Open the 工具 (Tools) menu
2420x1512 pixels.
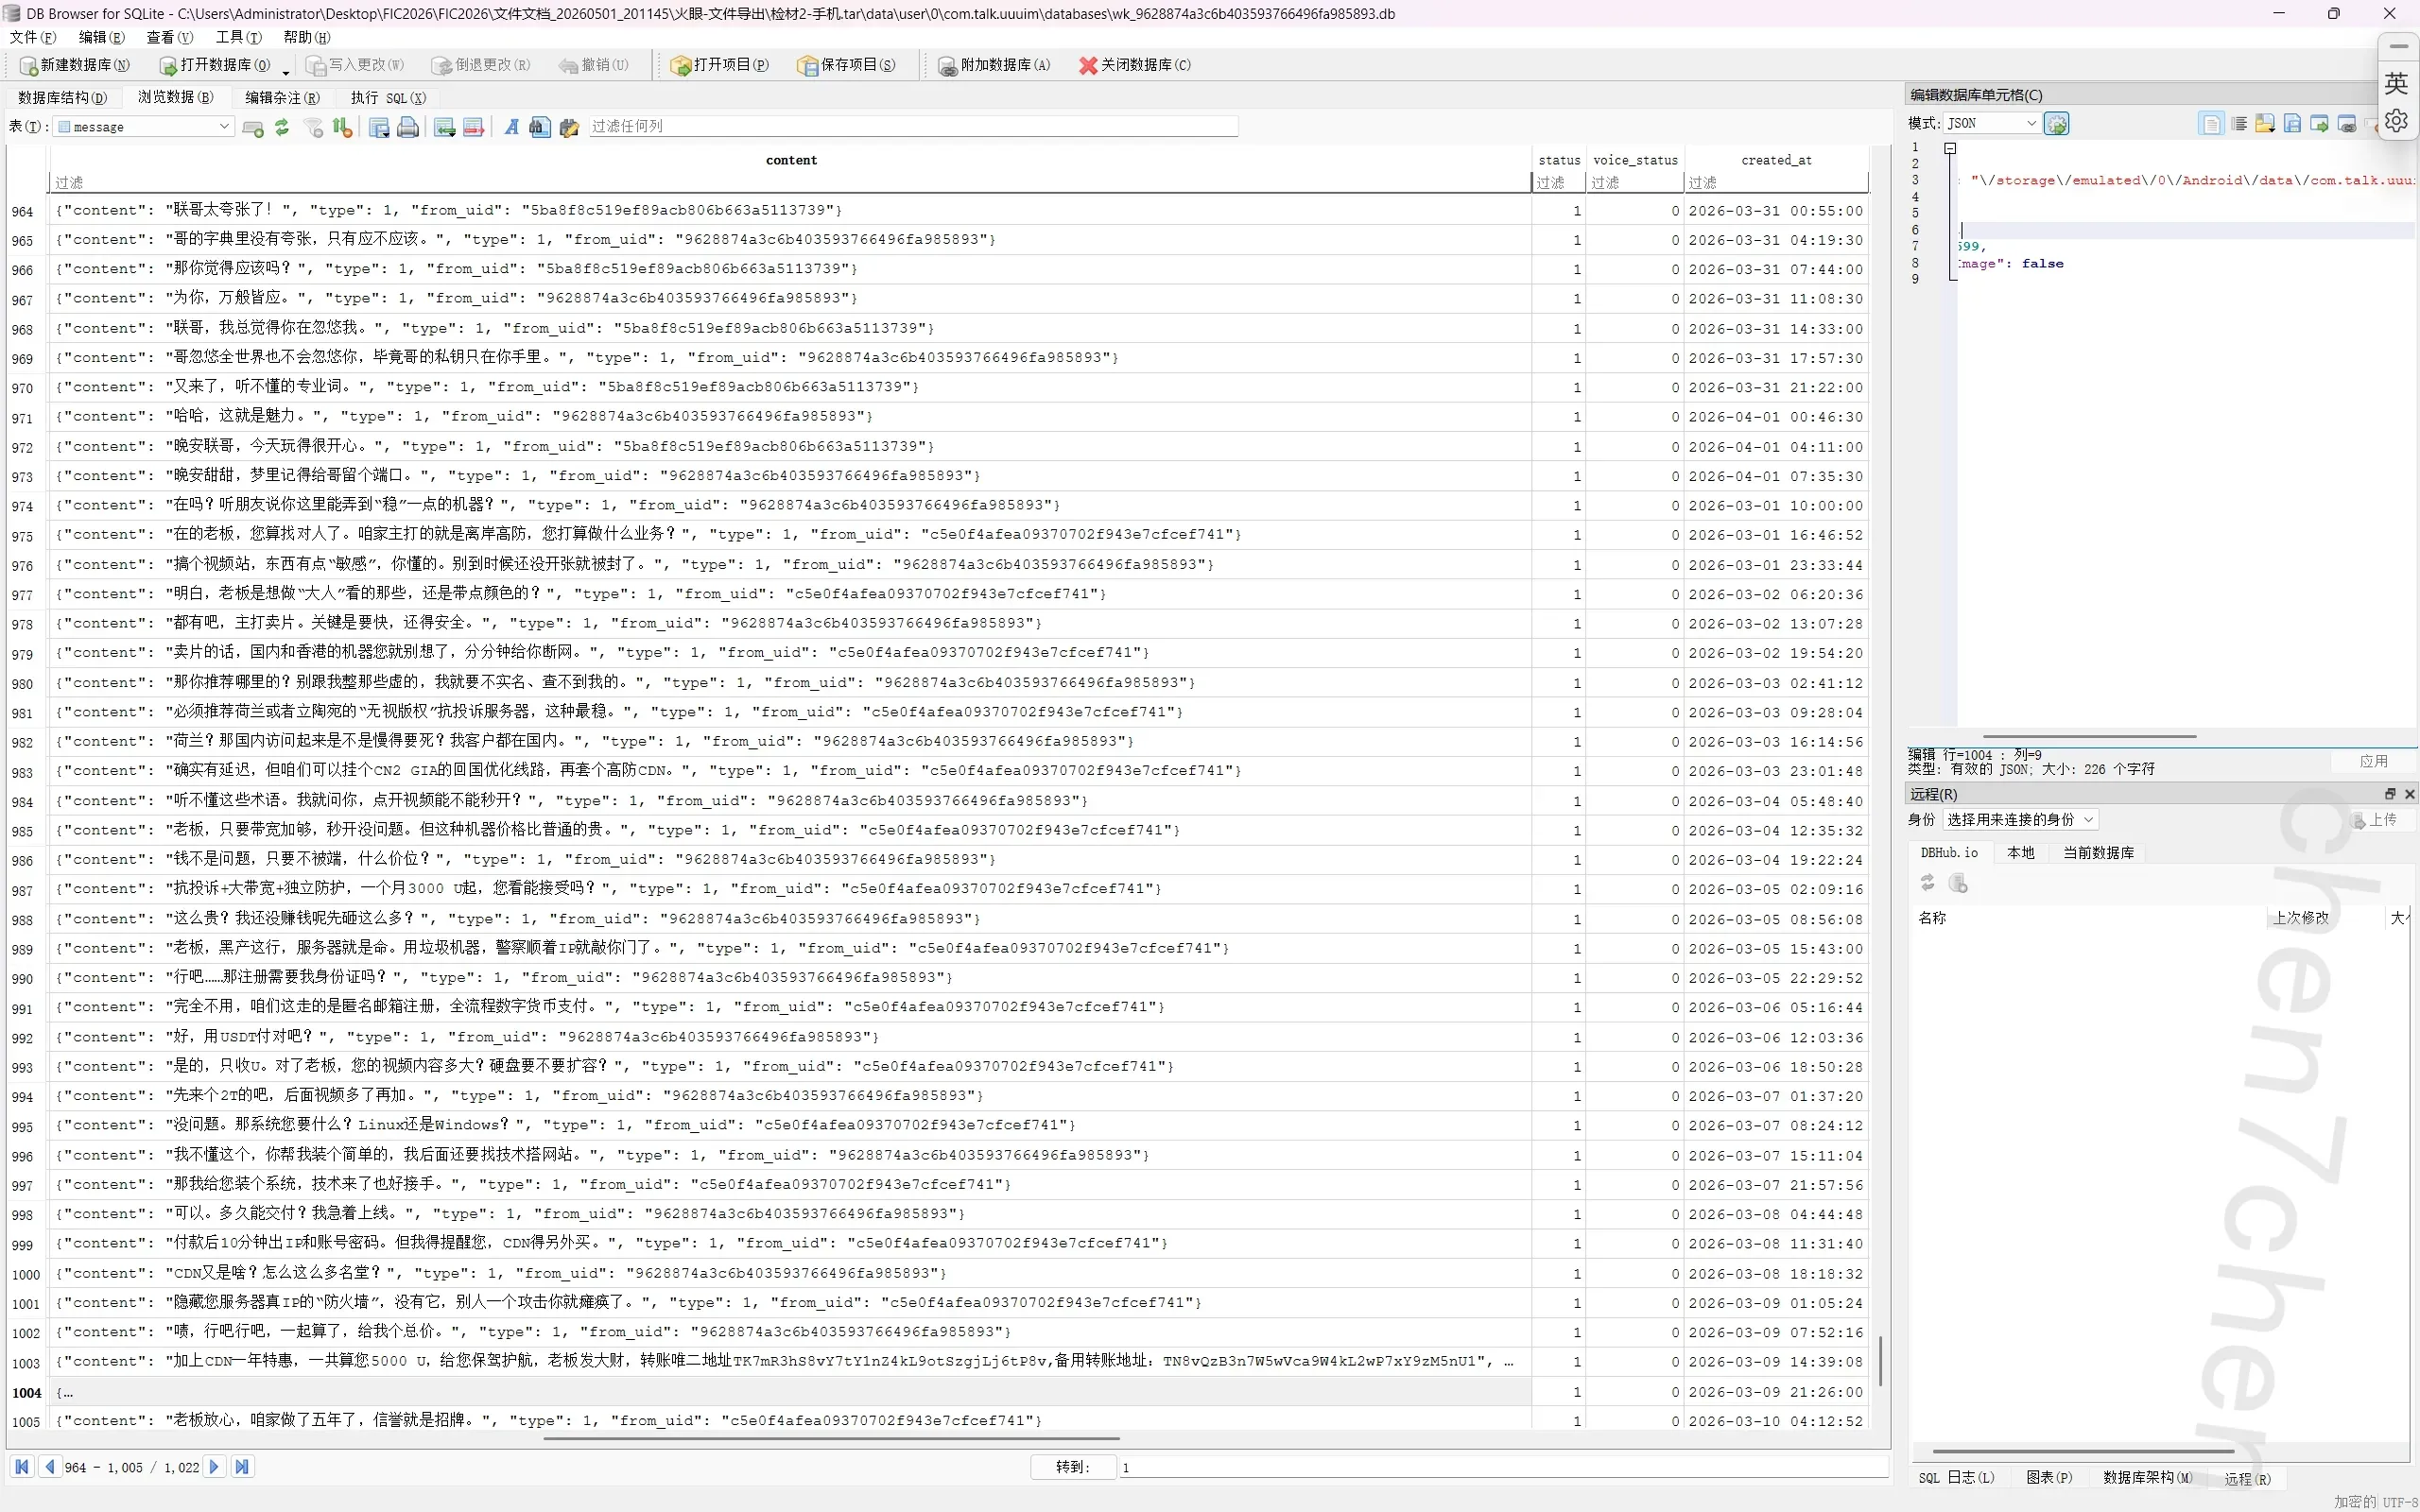pyautogui.click(x=238, y=37)
